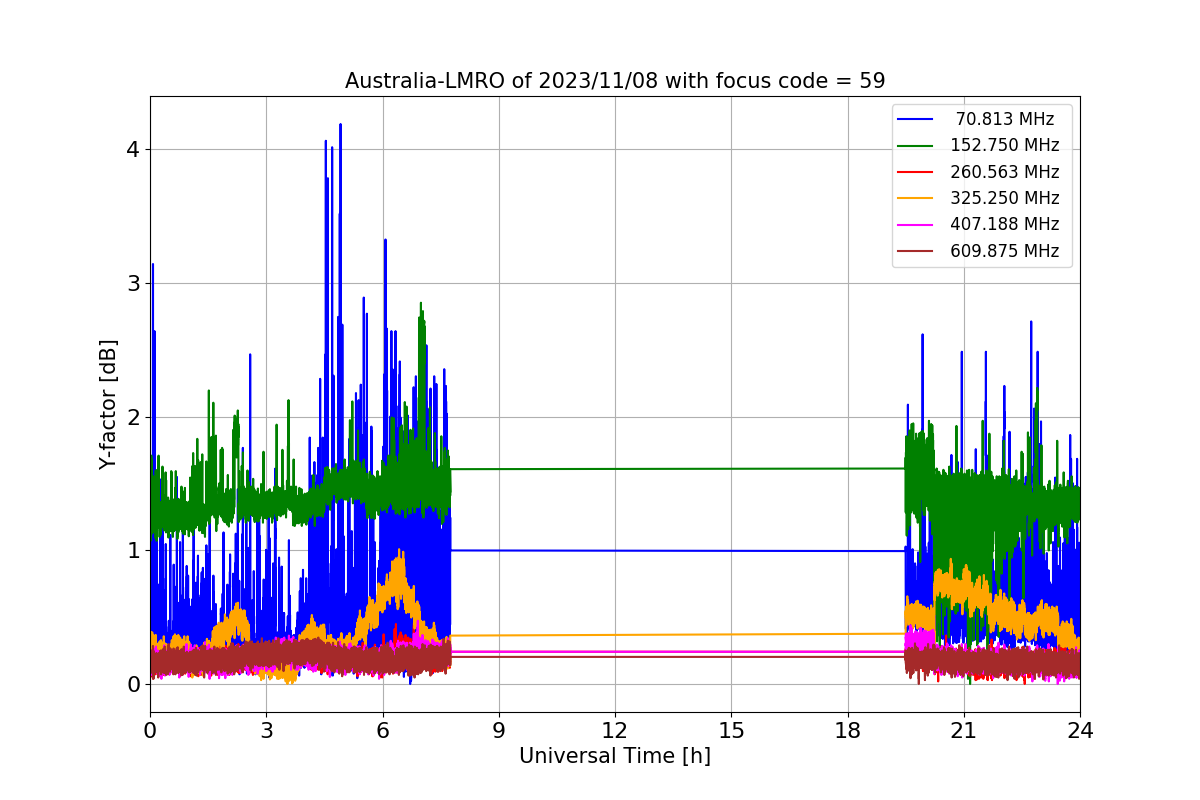Select the 260.563 MHz legend label

(x=1005, y=172)
